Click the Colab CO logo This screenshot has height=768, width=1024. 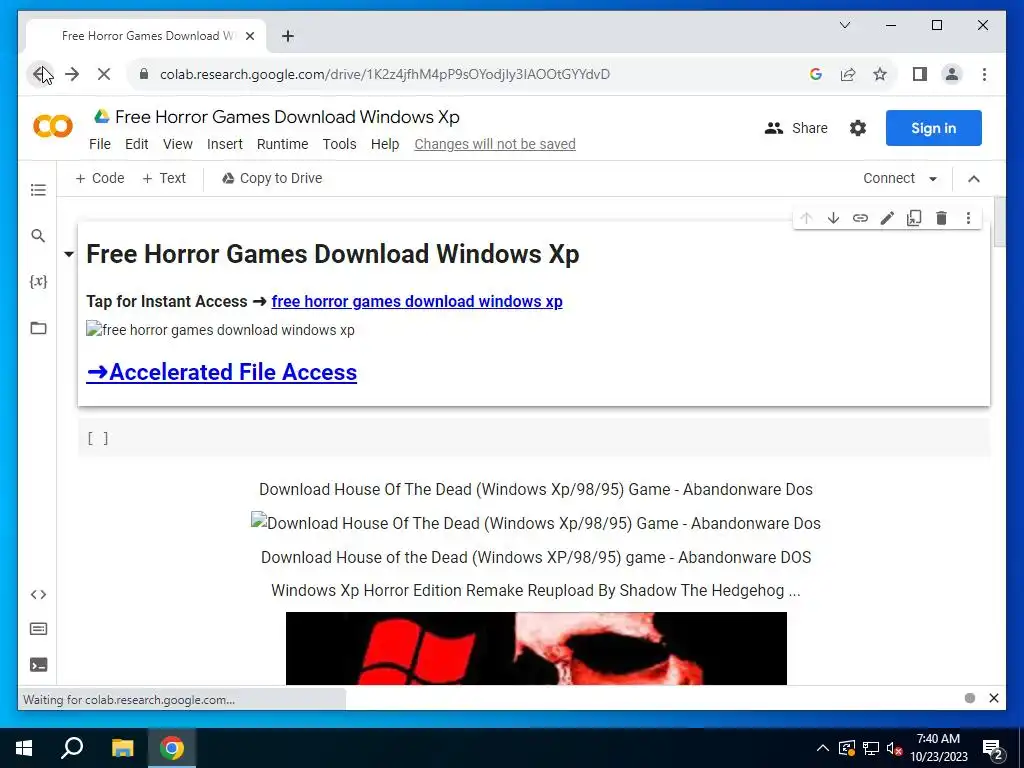pos(53,126)
